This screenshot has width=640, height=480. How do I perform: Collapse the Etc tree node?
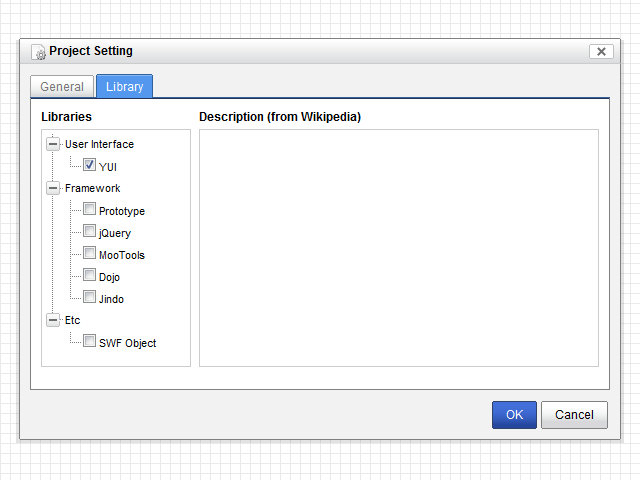point(53,320)
